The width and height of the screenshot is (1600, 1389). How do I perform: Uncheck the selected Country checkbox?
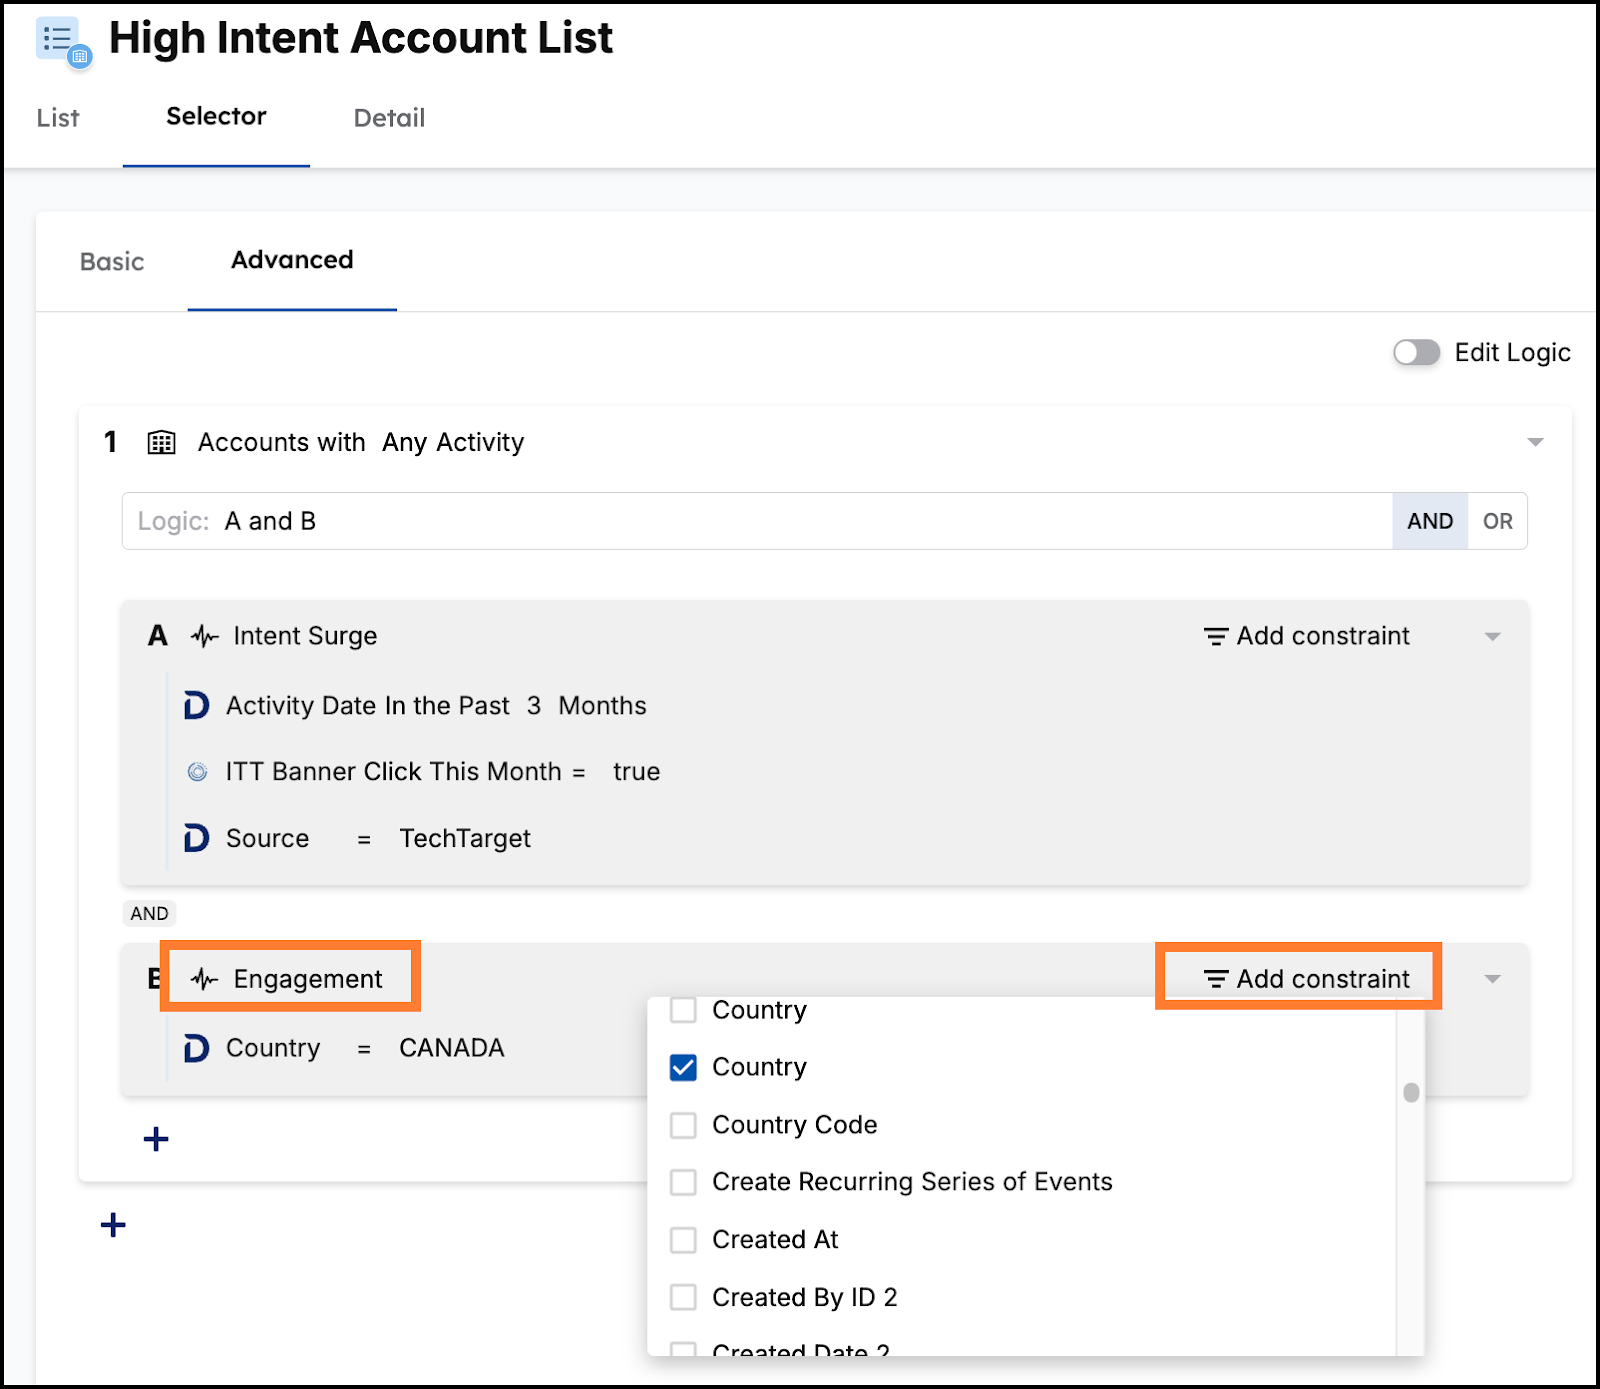[683, 1068]
